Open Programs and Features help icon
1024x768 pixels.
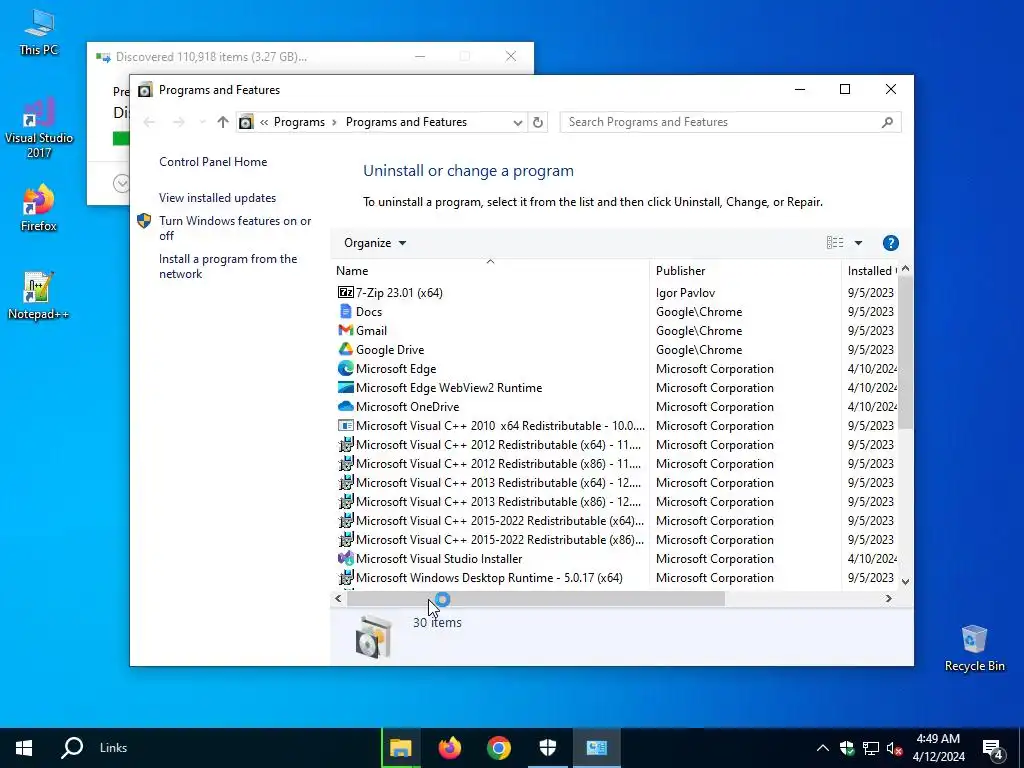point(890,243)
